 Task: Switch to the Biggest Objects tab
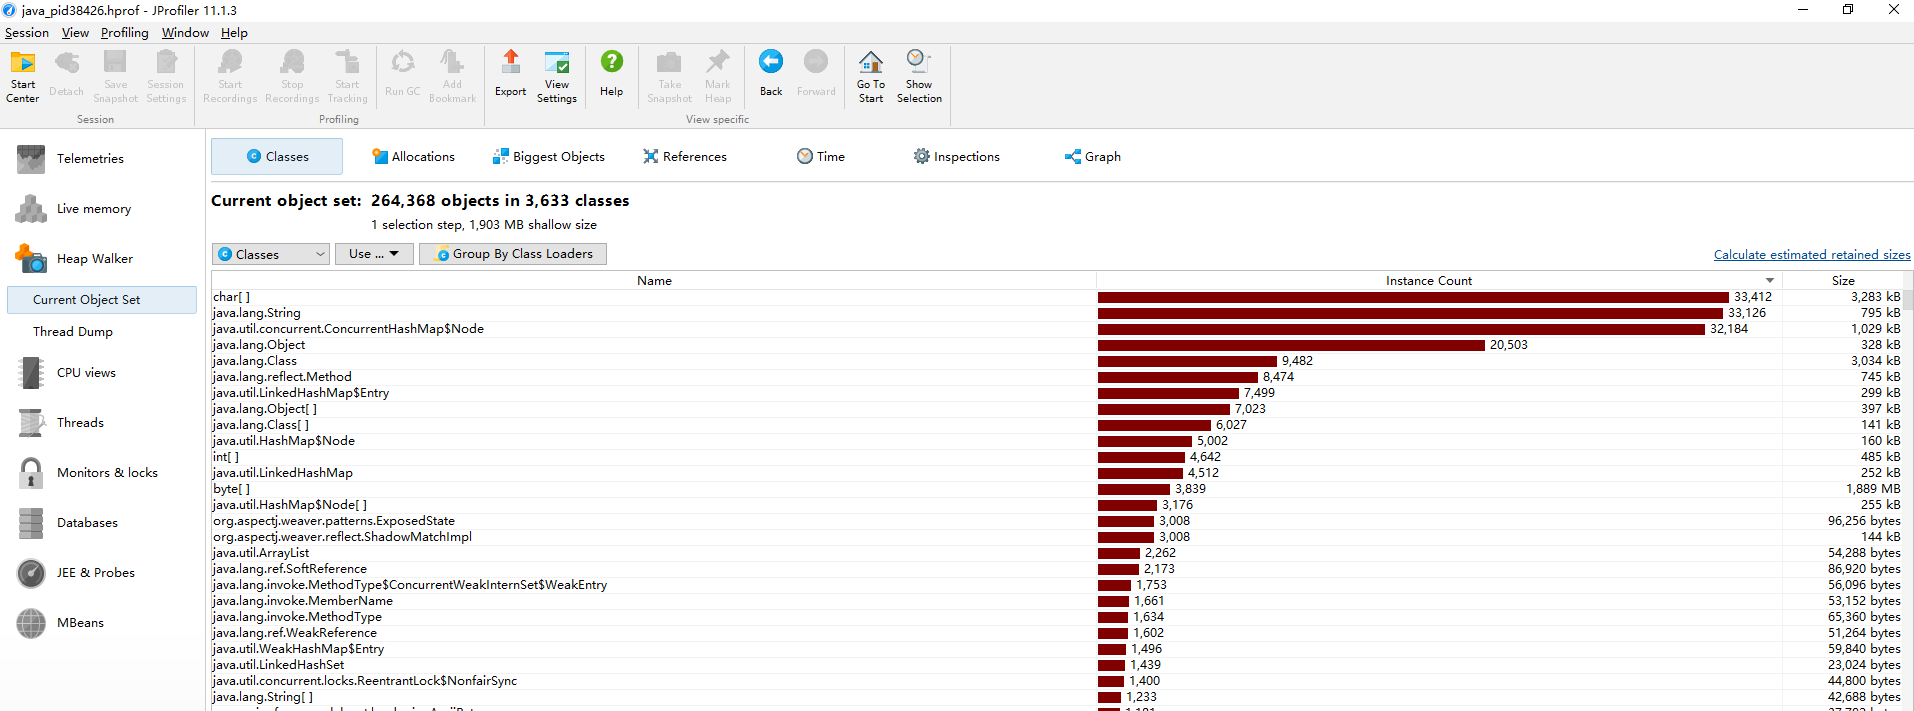(549, 157)
